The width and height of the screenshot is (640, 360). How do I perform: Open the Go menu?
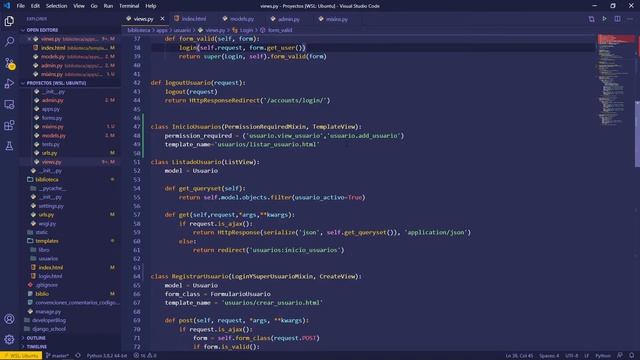94,6
